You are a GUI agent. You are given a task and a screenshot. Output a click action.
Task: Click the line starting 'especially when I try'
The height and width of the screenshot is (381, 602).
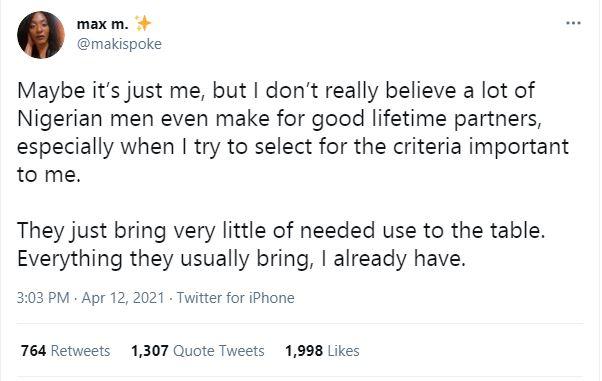pos(293,147)
